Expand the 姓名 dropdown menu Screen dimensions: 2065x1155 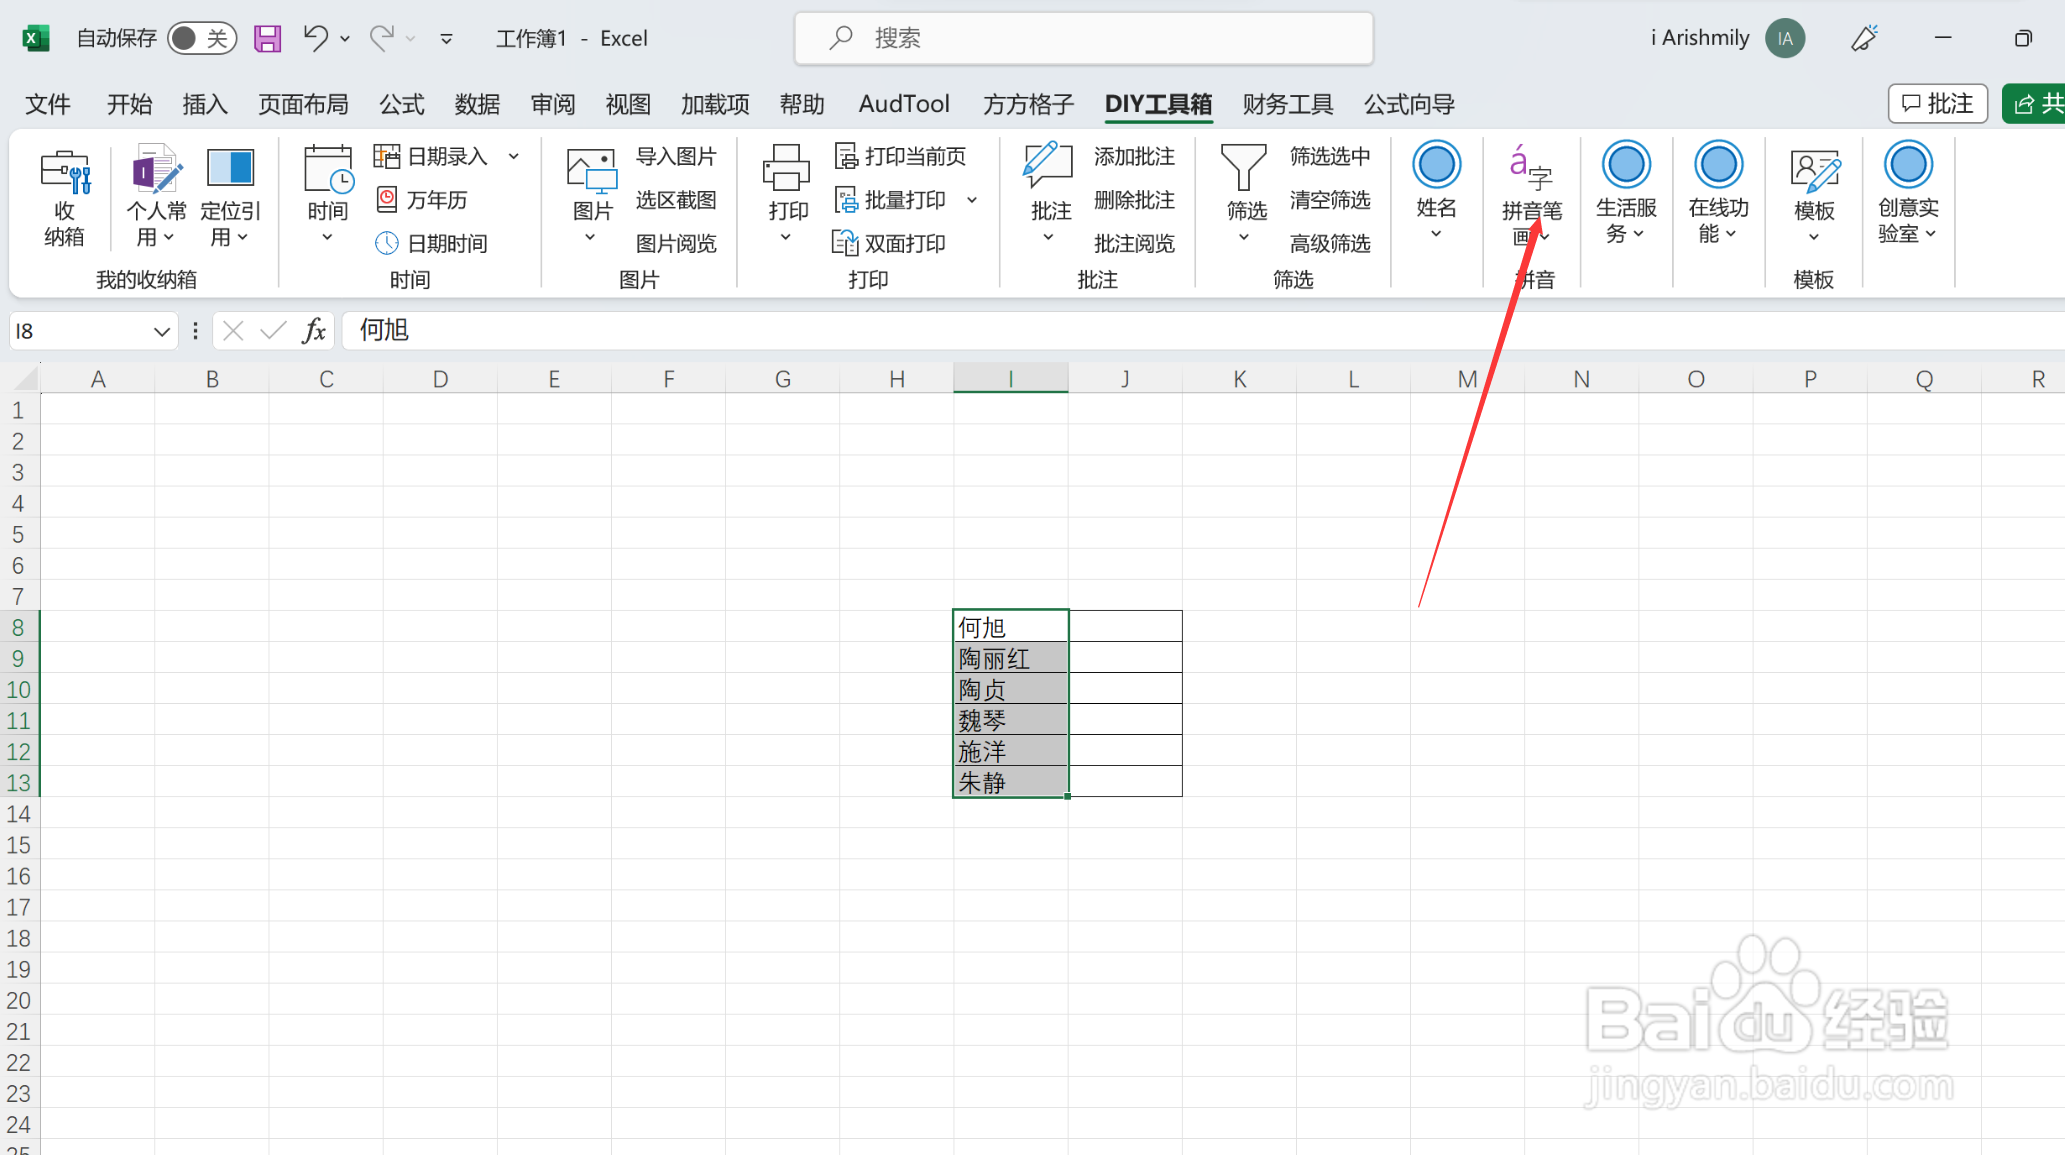pos(1436,233)
